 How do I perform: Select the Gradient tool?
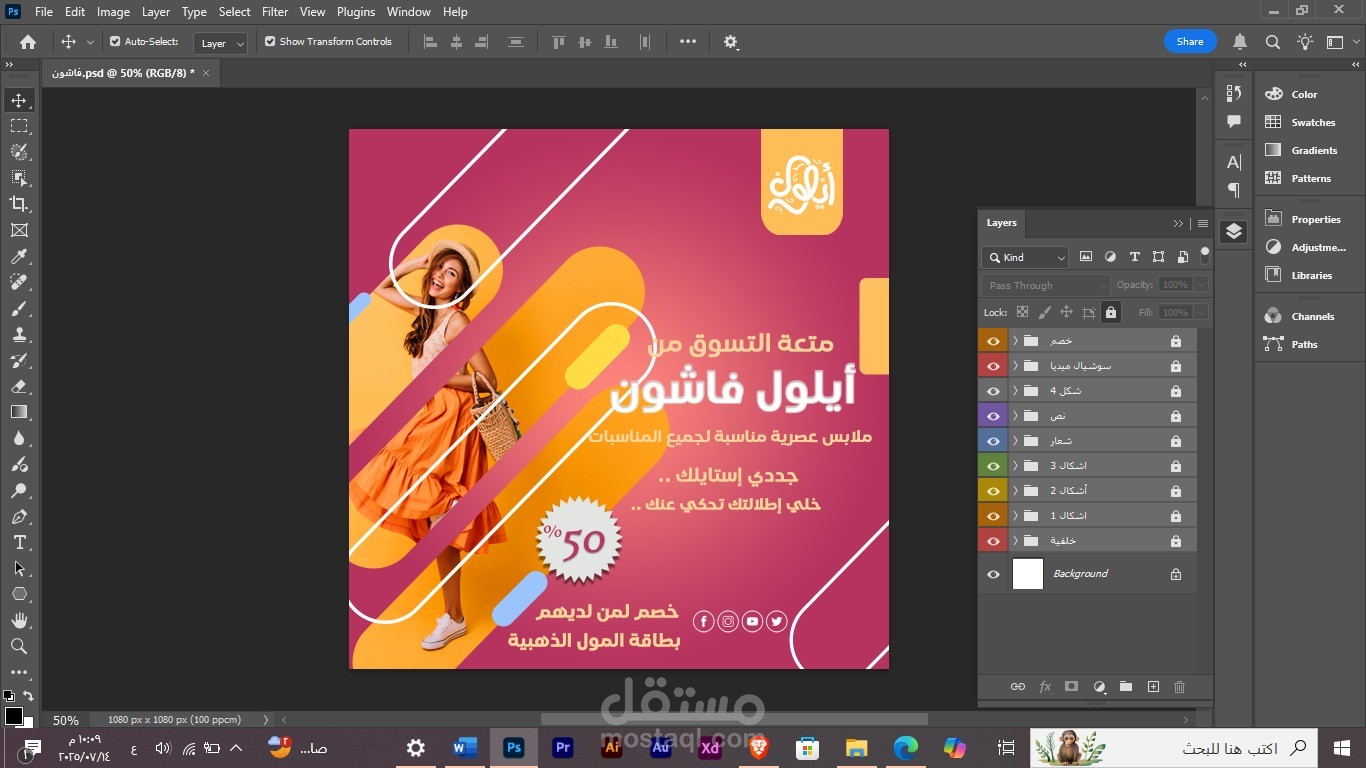[x=19, y=412]
